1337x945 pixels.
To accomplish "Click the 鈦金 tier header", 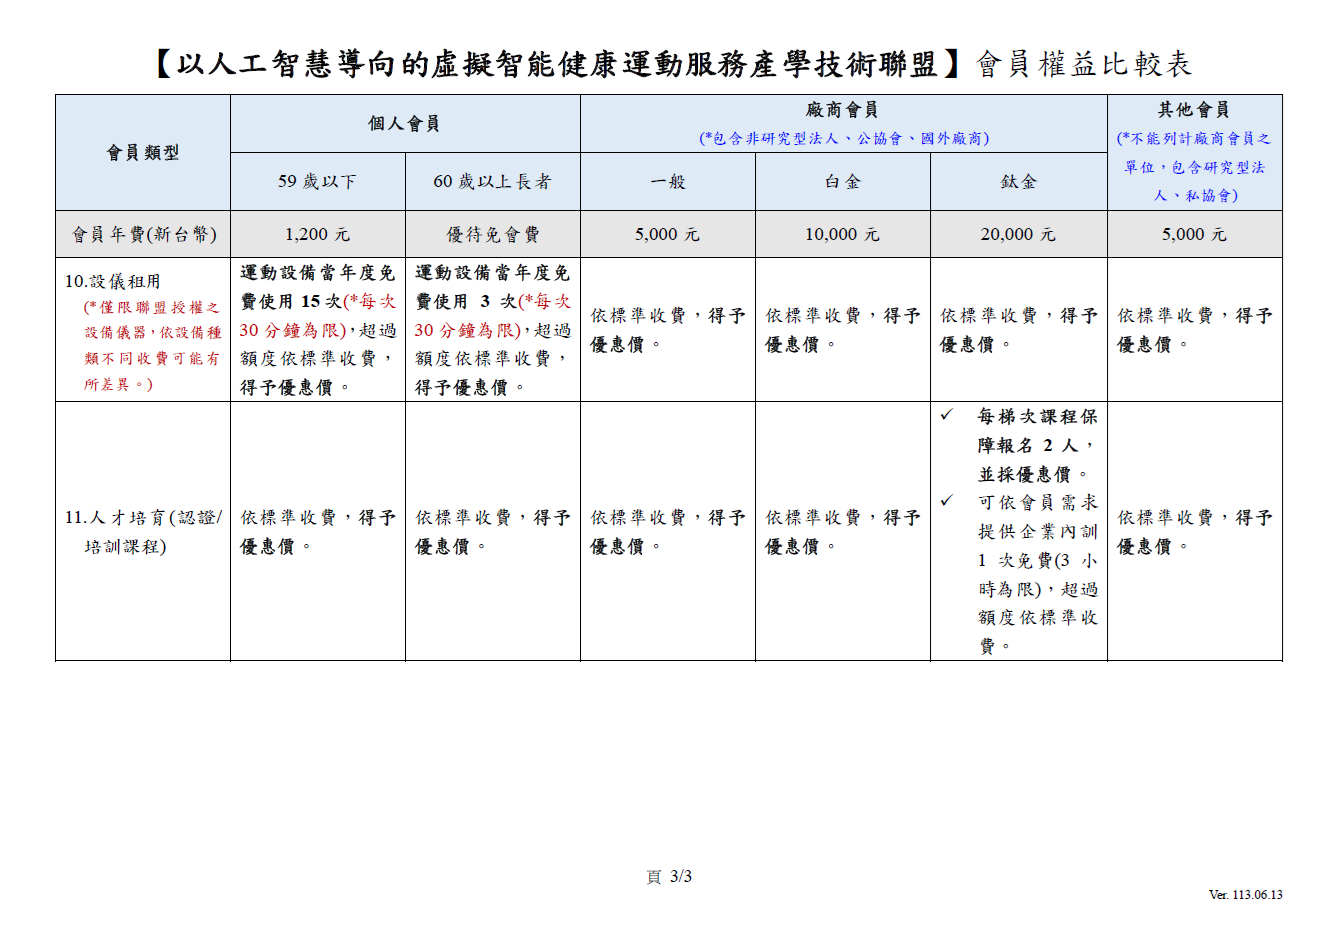I will coord(1018,182).
